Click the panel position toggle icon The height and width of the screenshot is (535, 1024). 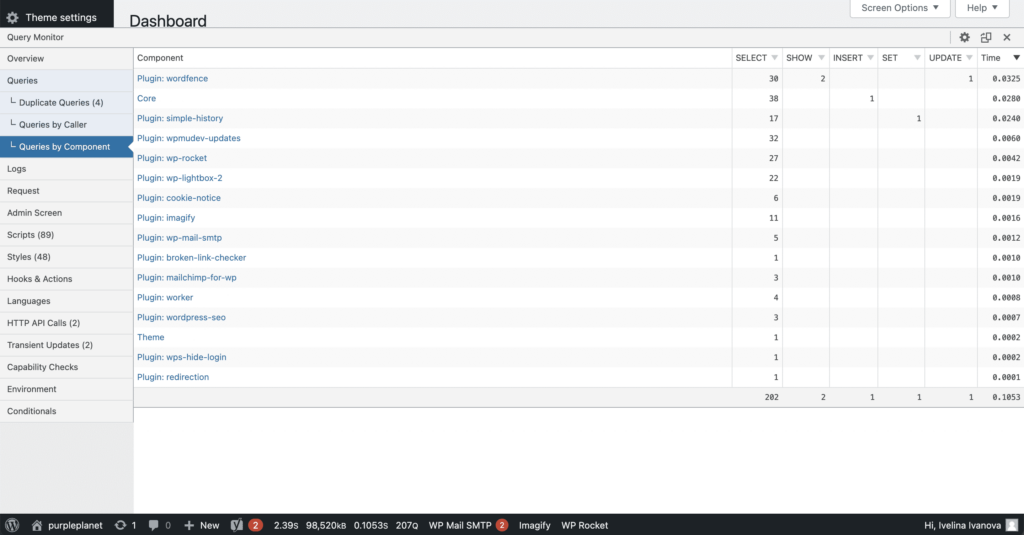[x=986, y=37]
